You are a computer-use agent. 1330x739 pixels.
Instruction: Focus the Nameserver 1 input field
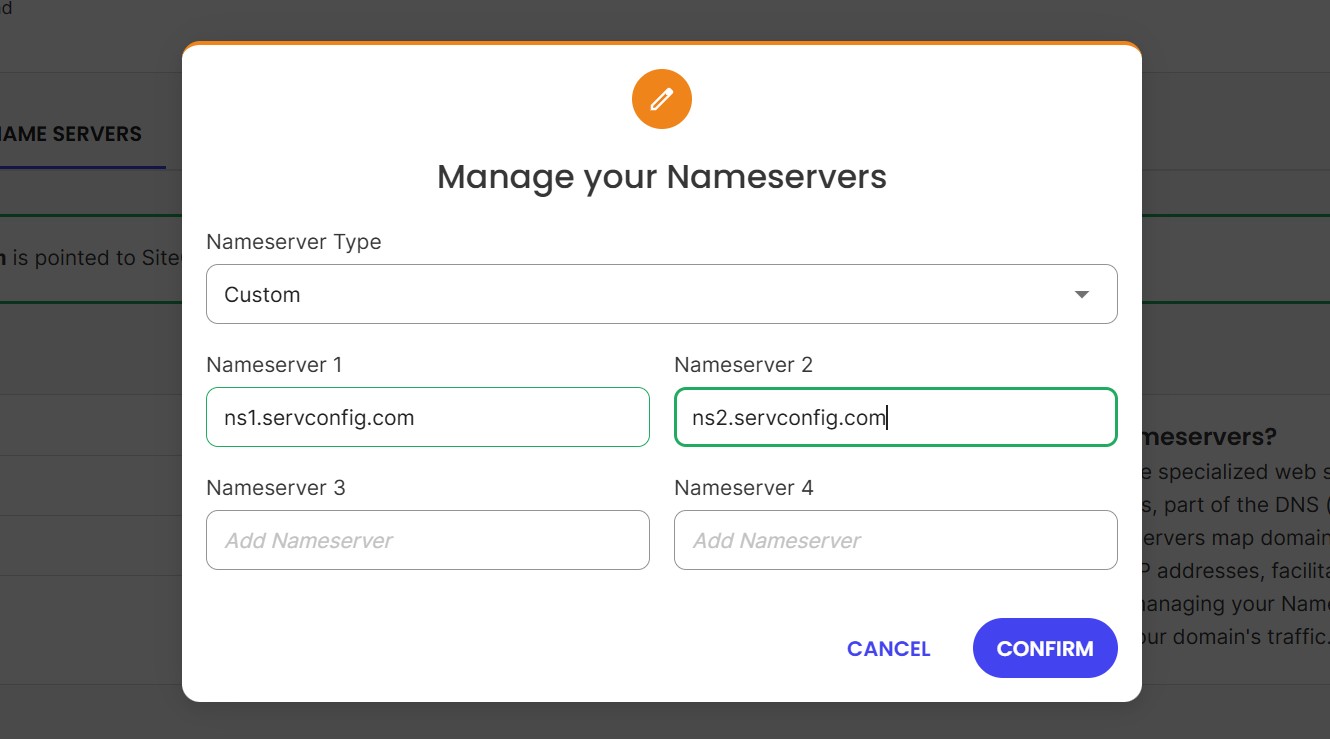click(x=427, y=417)
